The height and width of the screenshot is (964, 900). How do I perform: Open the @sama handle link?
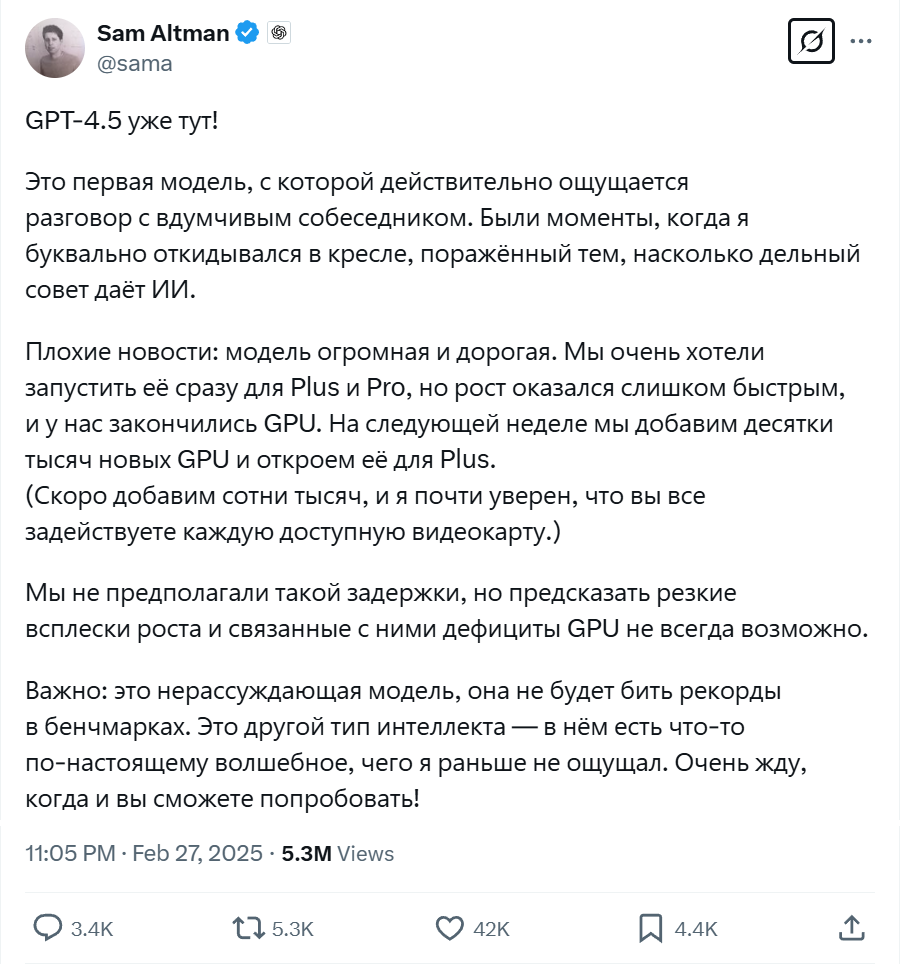coord(134,63)
